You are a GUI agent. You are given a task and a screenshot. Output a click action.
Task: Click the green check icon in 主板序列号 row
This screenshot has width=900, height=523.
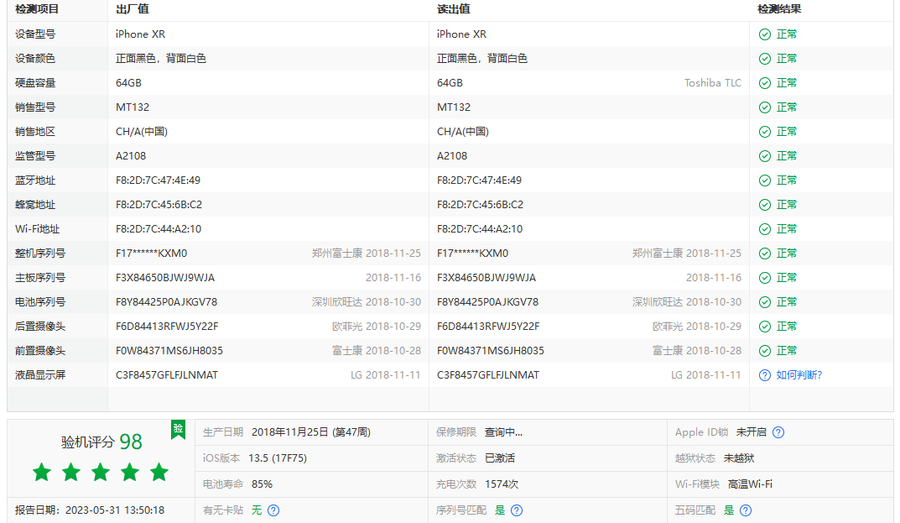765,278
